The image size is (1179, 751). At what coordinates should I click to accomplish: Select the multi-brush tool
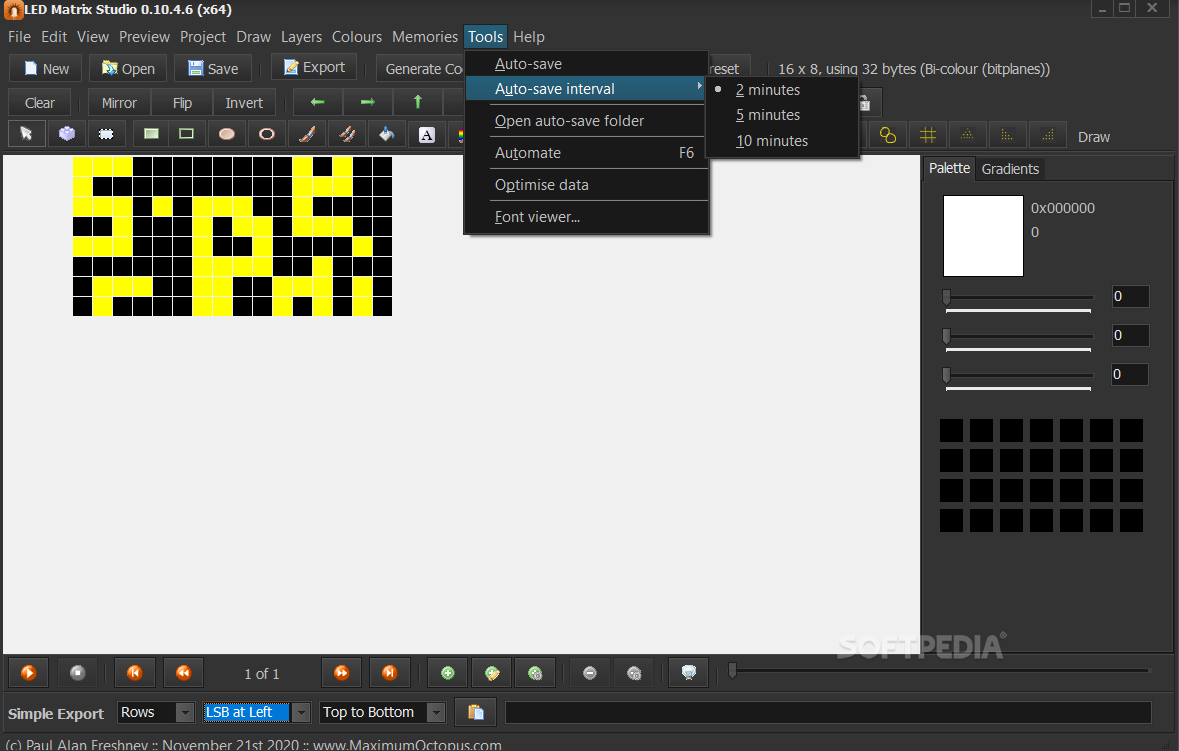347,134
